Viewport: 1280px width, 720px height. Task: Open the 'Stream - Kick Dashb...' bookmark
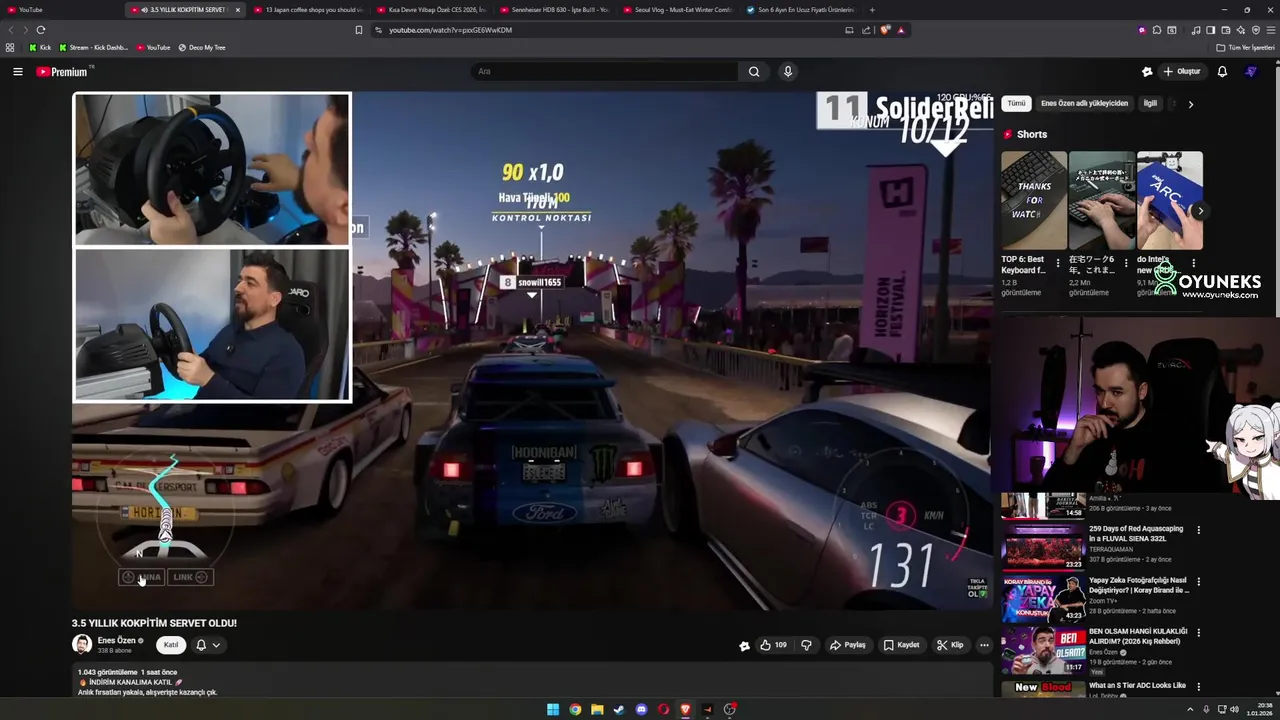94,47
